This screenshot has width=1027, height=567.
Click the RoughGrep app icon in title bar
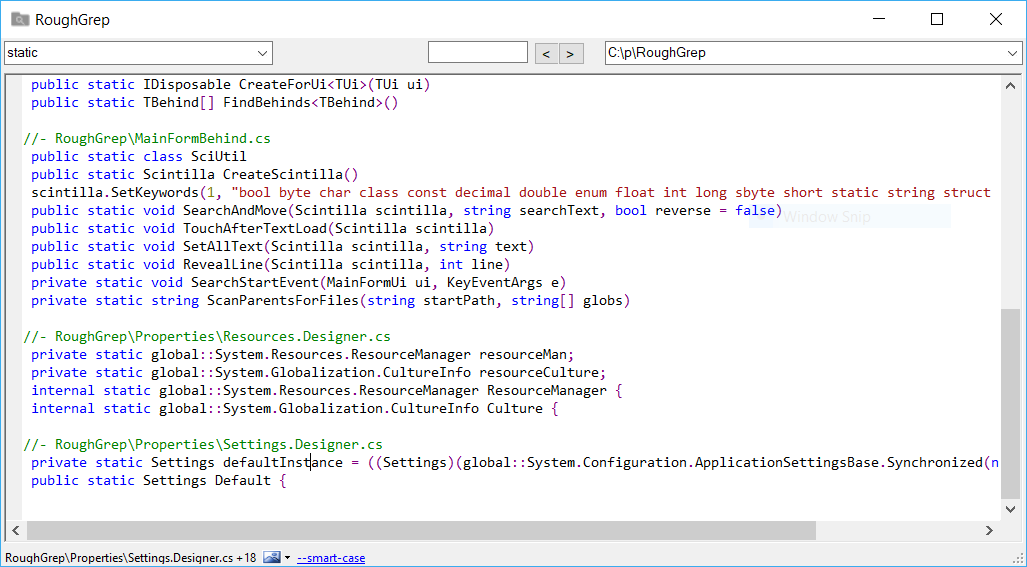pos(20,20)
